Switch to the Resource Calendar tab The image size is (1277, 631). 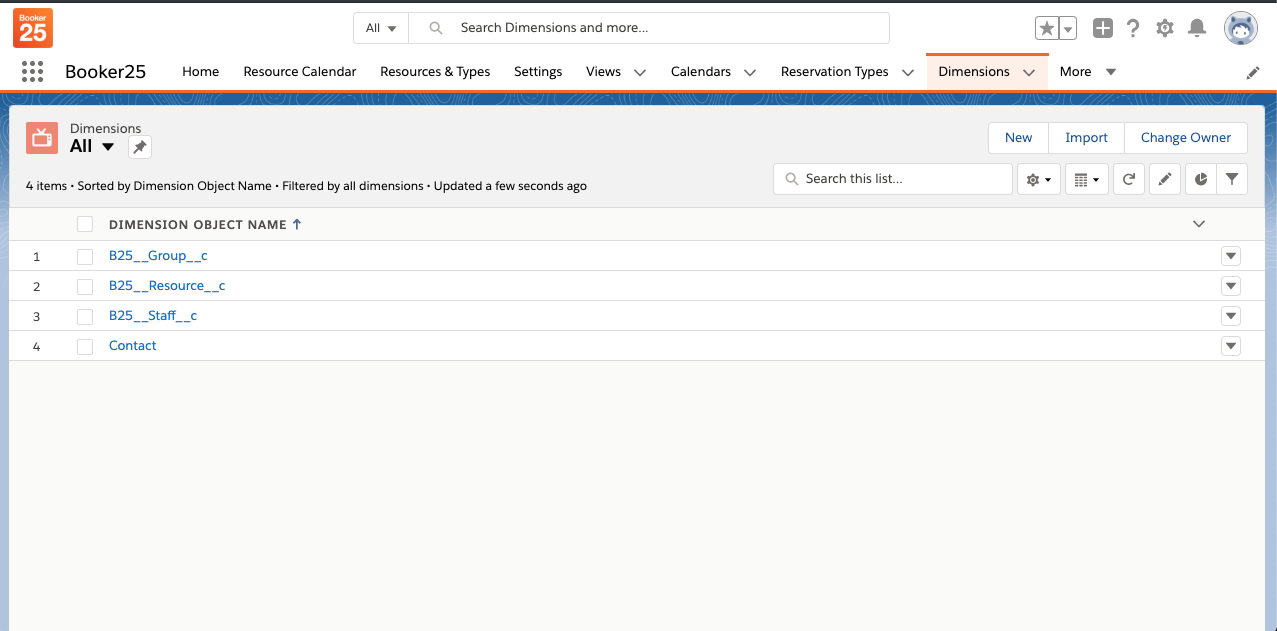[x=299, y=72]
